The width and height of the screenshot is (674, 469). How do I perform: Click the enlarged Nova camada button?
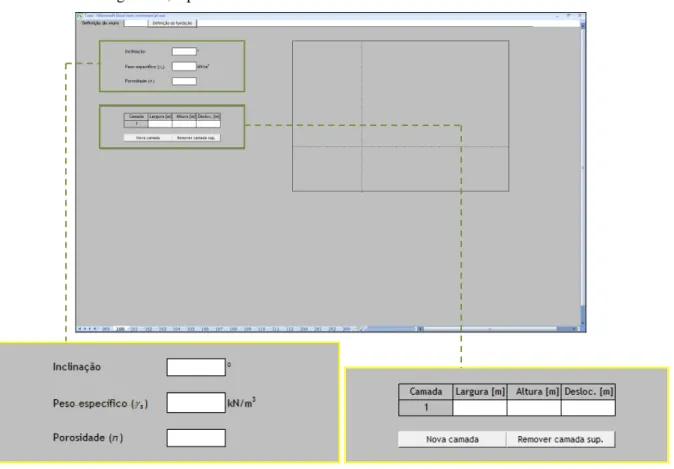(x=452, y=439)
